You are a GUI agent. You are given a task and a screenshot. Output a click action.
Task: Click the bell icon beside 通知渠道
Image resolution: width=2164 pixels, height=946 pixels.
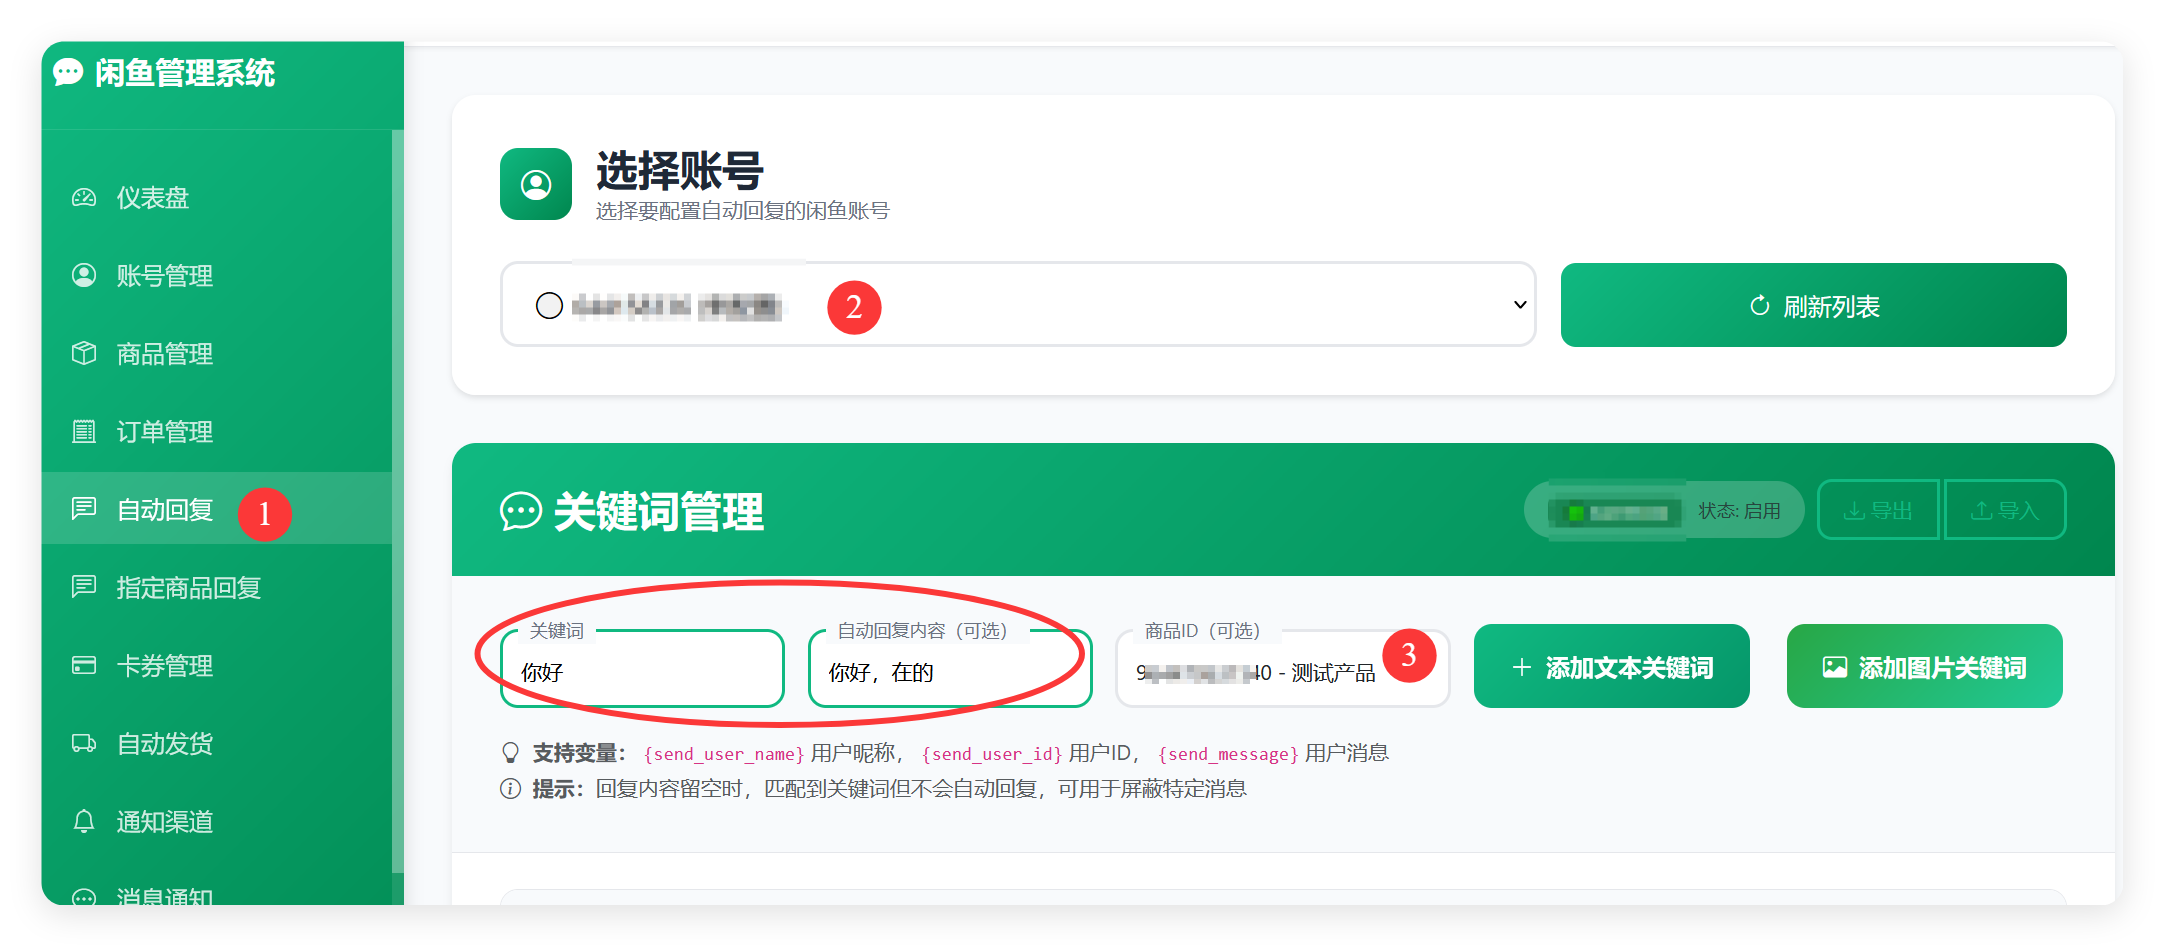pos(84,822)
